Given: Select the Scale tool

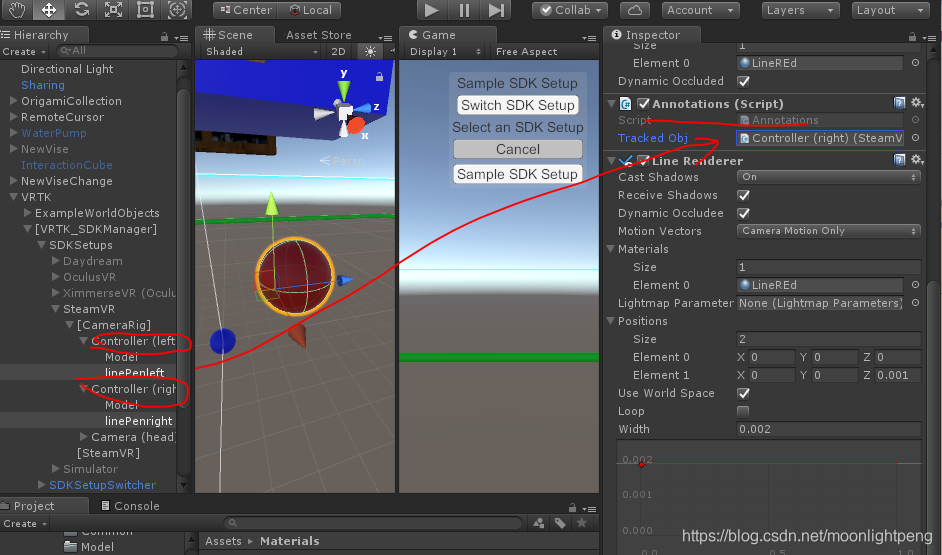Looking at the screenshot, I should [113, 10].
